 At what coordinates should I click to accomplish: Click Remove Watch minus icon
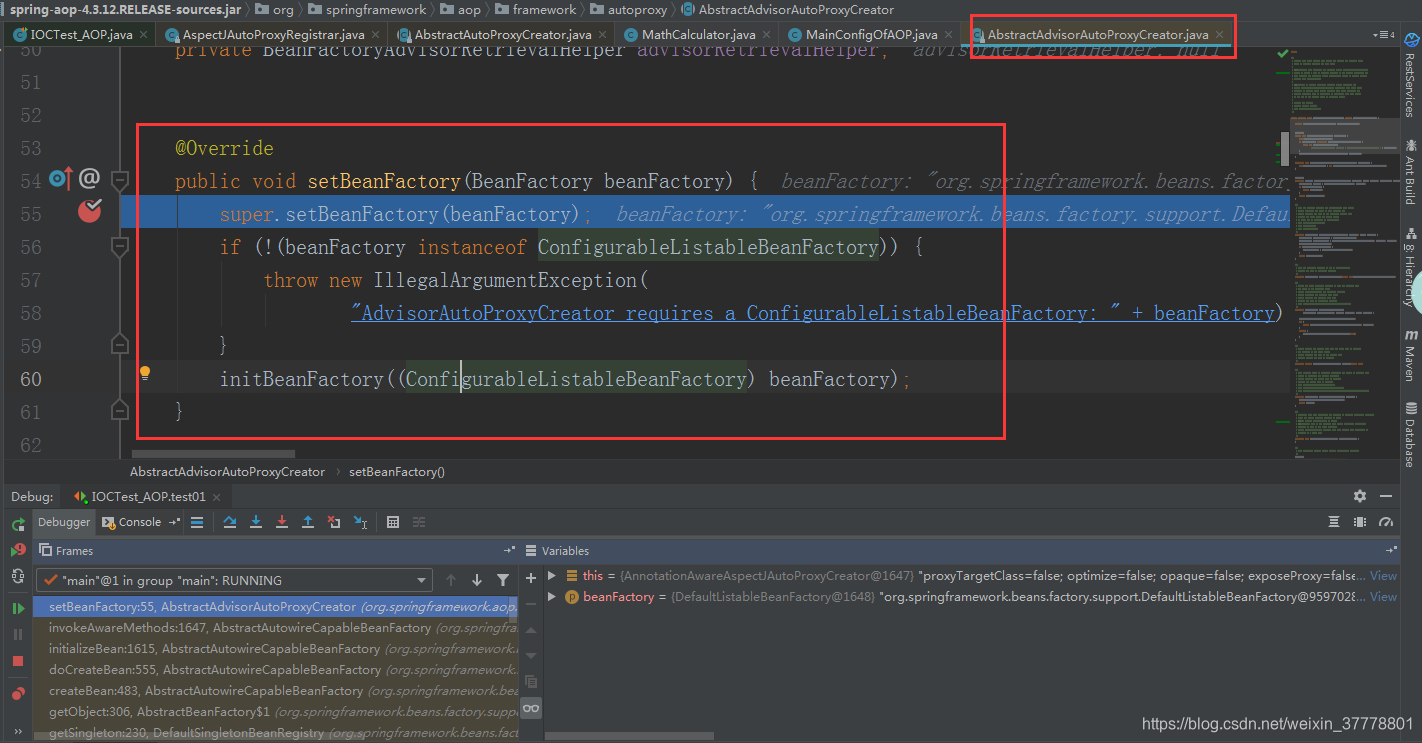(x=531, y=603)
